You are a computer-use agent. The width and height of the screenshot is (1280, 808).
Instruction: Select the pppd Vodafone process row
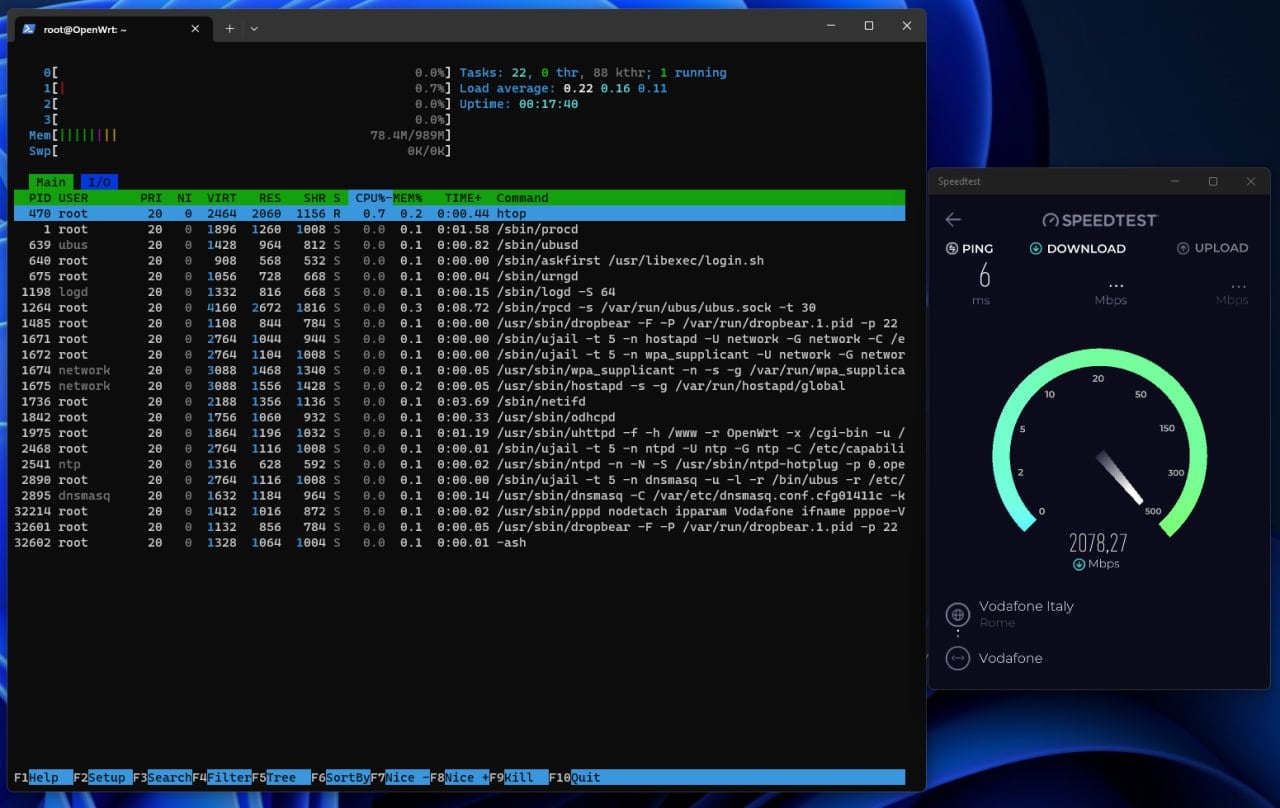click(459, 511)
